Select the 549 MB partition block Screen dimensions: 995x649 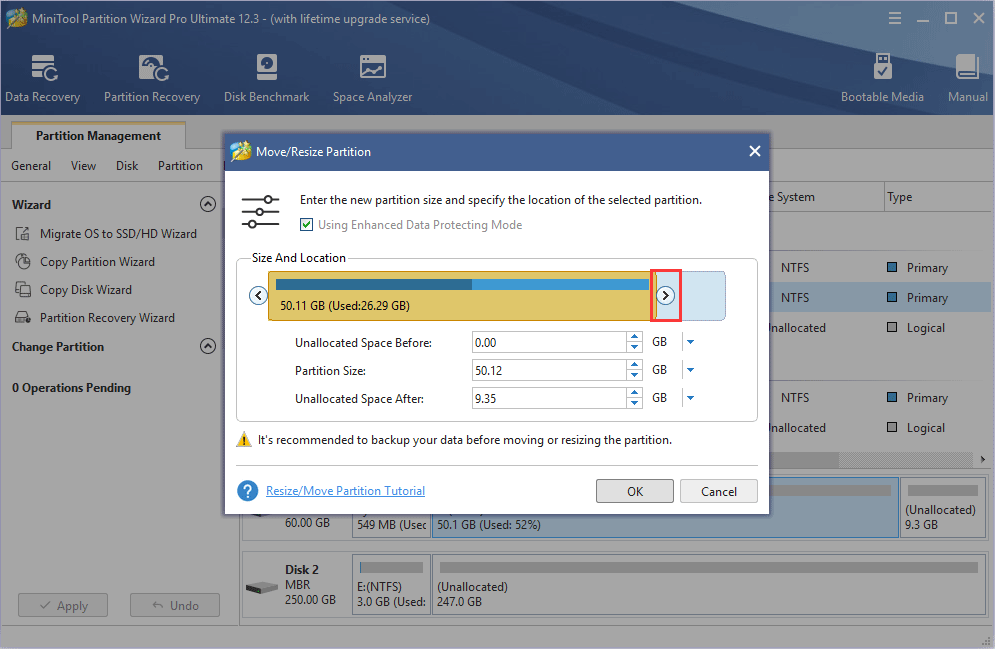392,525
